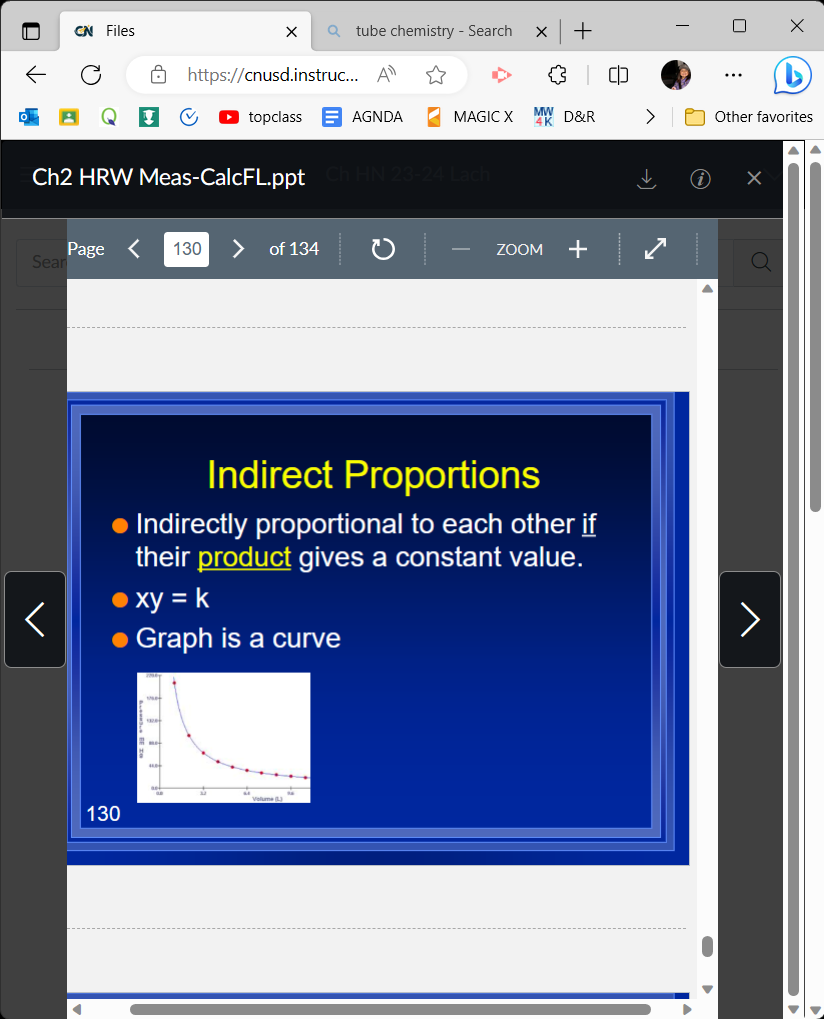The width and height of the screenshot is (824, 1019).
Task: Click horizontal scroll right arrow
Action: coord(687,1009)
